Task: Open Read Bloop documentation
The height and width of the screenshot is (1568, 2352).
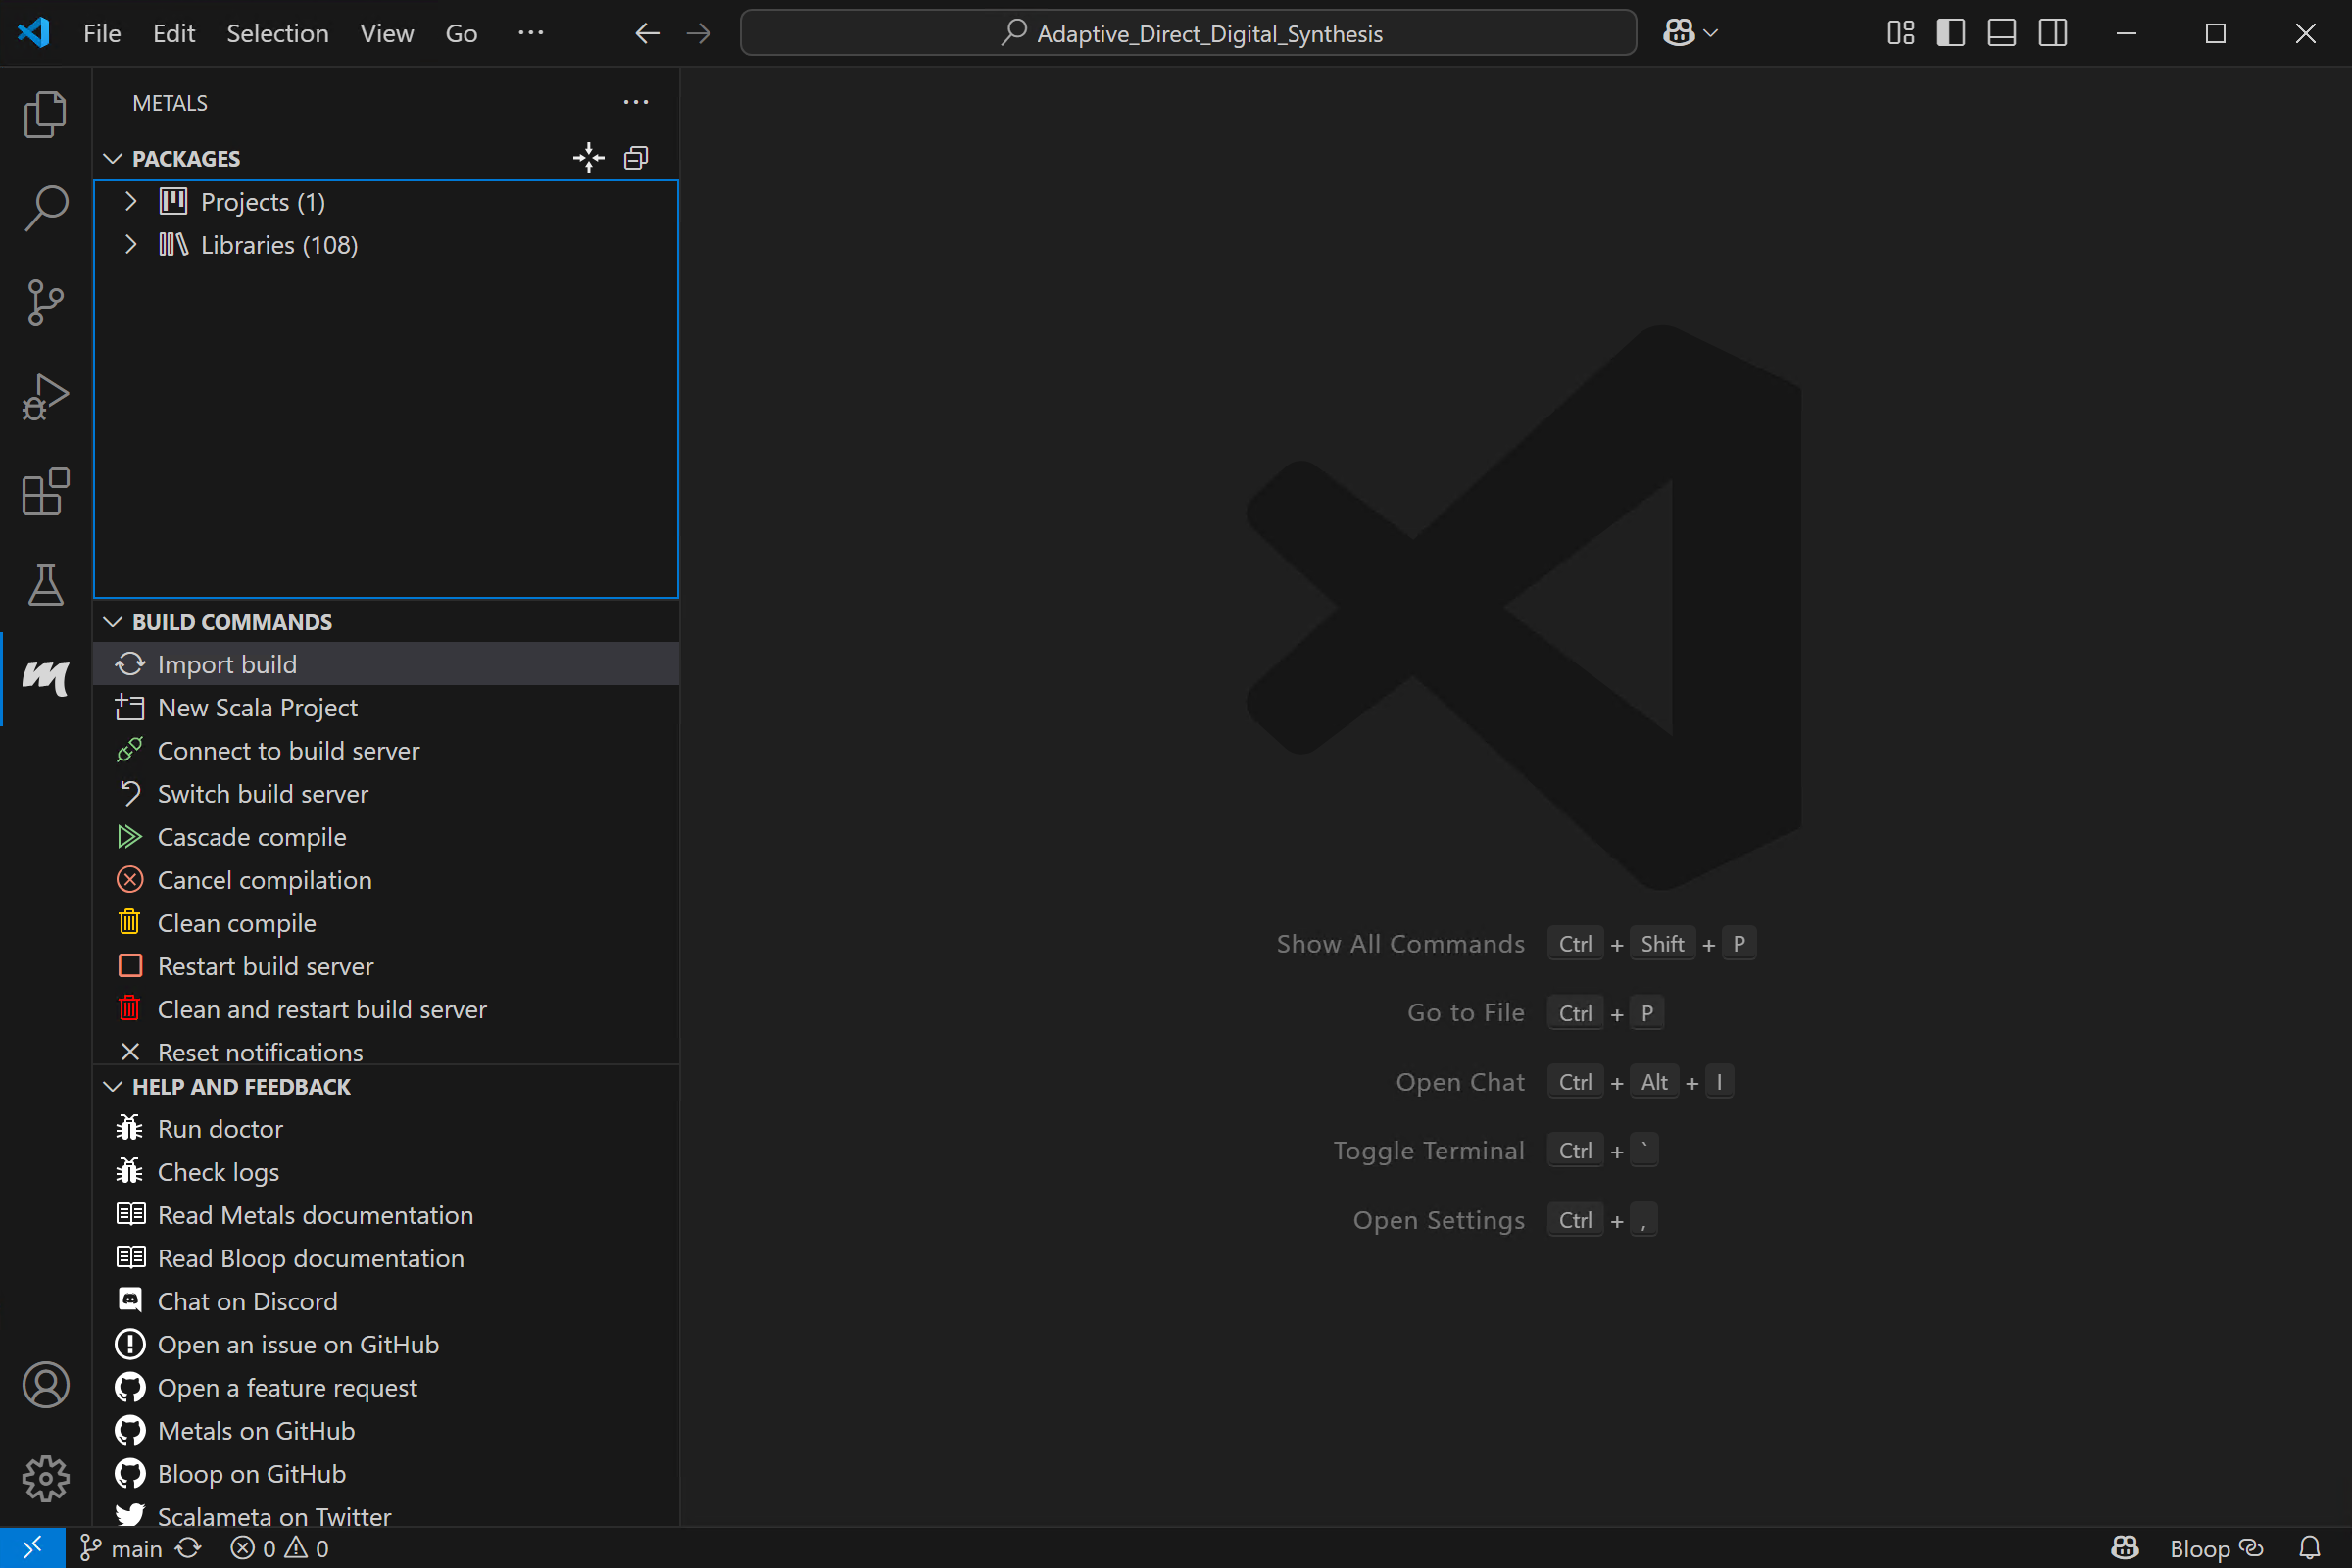Action: coord(386,1257)
